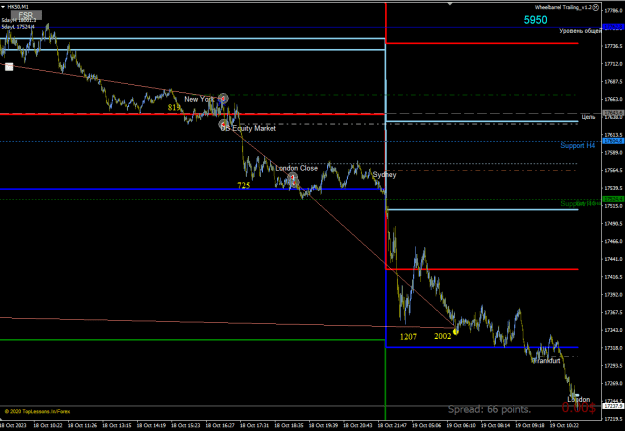Click the Wheelbarrel Trailing expert icon

[596, 7]
